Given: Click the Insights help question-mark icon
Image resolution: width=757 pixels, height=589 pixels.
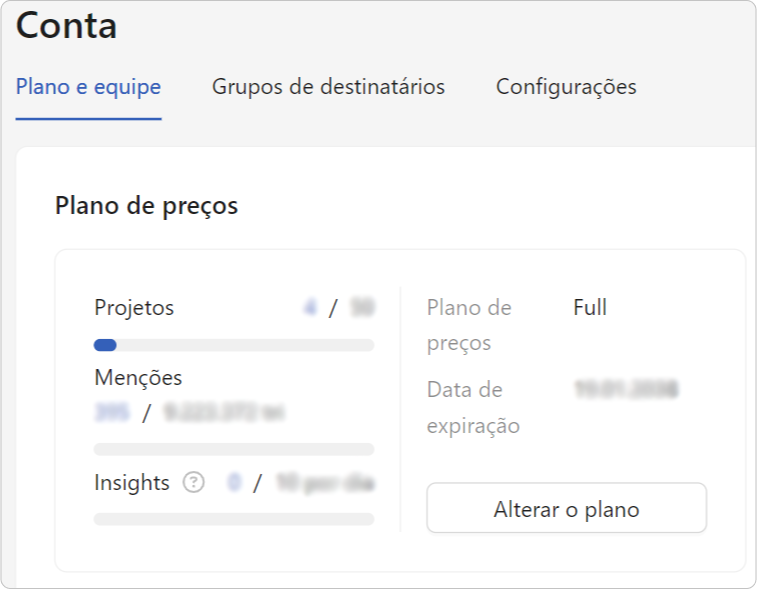Looking at the screenshot, I should coord(194,482).
